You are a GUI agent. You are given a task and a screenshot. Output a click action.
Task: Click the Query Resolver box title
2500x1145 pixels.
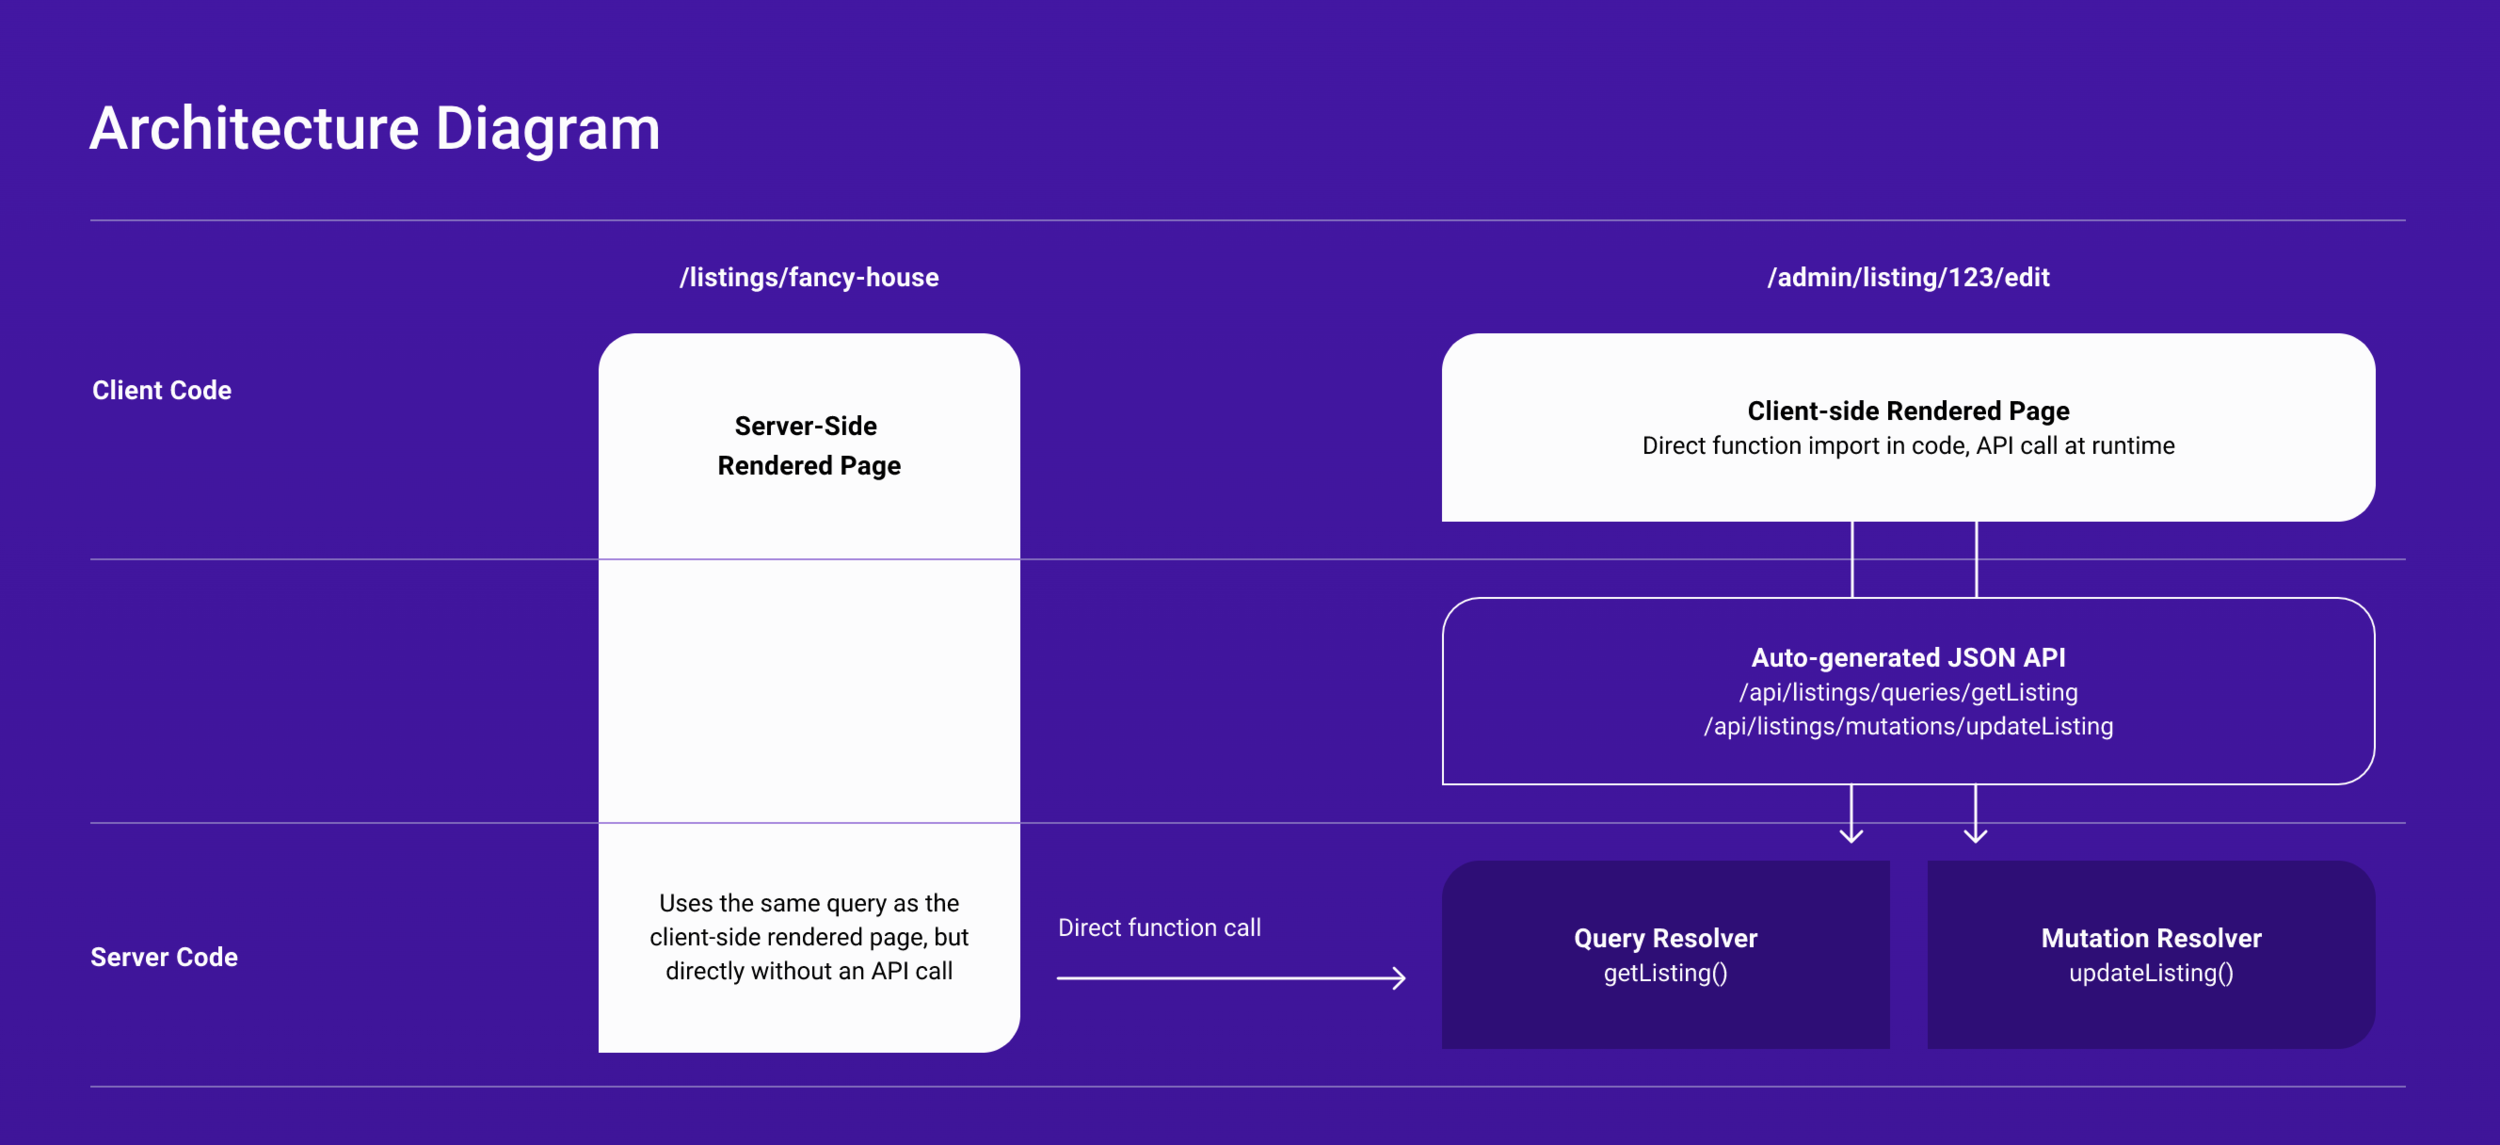point(1665,938)
